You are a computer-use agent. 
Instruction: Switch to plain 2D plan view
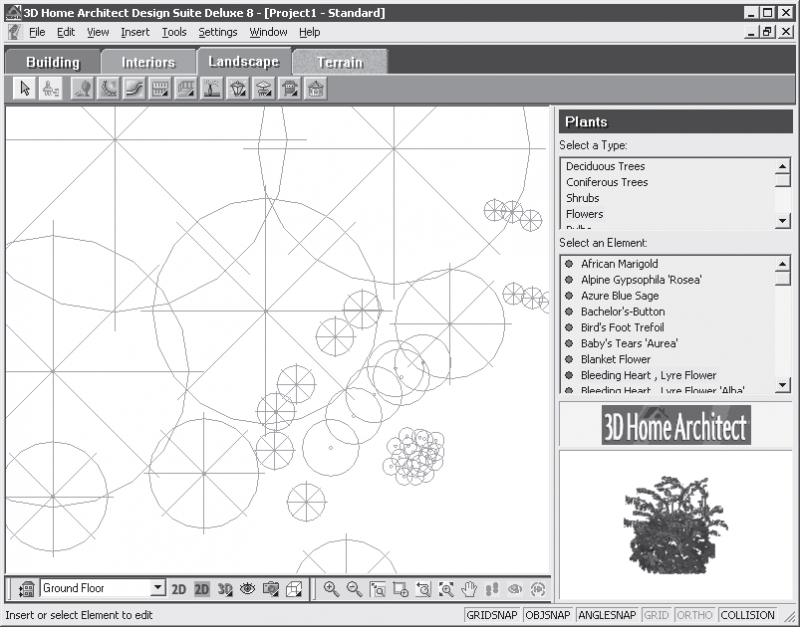pos(179,589)
